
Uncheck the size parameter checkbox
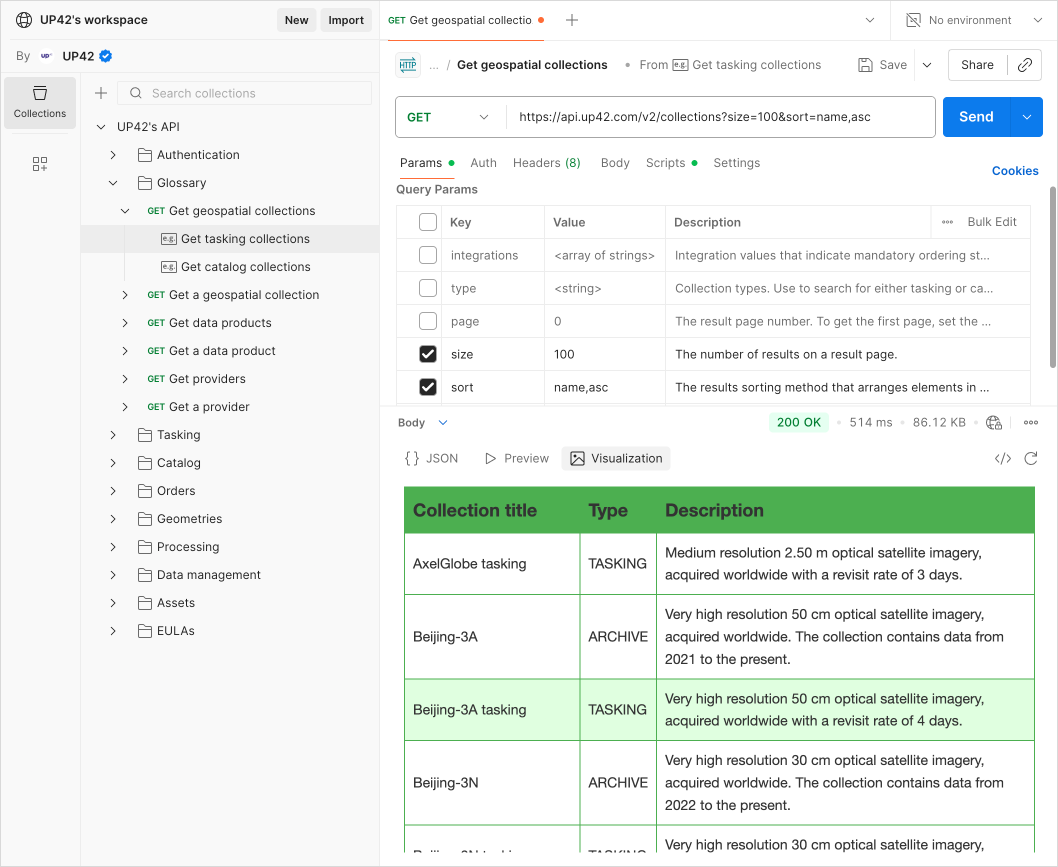428,354
